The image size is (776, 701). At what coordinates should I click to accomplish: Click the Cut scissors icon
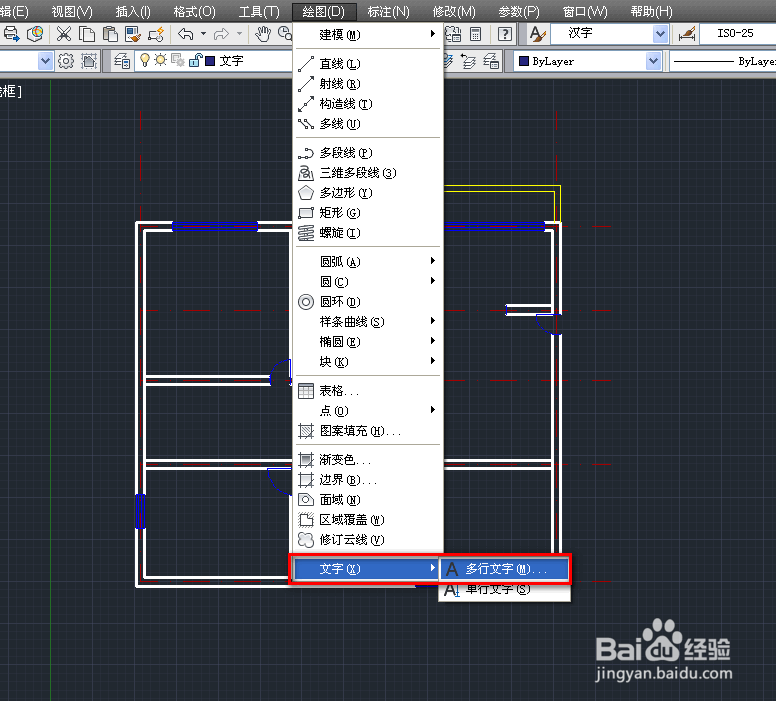click(64, 34)
